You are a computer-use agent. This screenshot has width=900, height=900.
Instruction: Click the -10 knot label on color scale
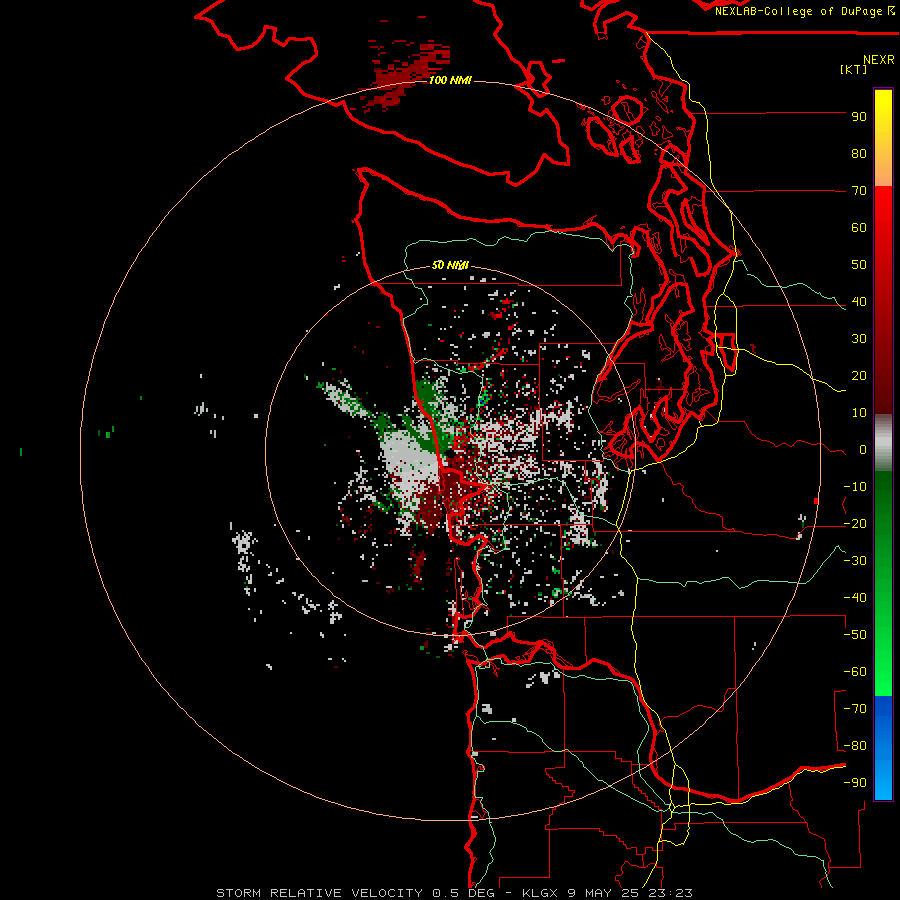click(x=855, y=487)
